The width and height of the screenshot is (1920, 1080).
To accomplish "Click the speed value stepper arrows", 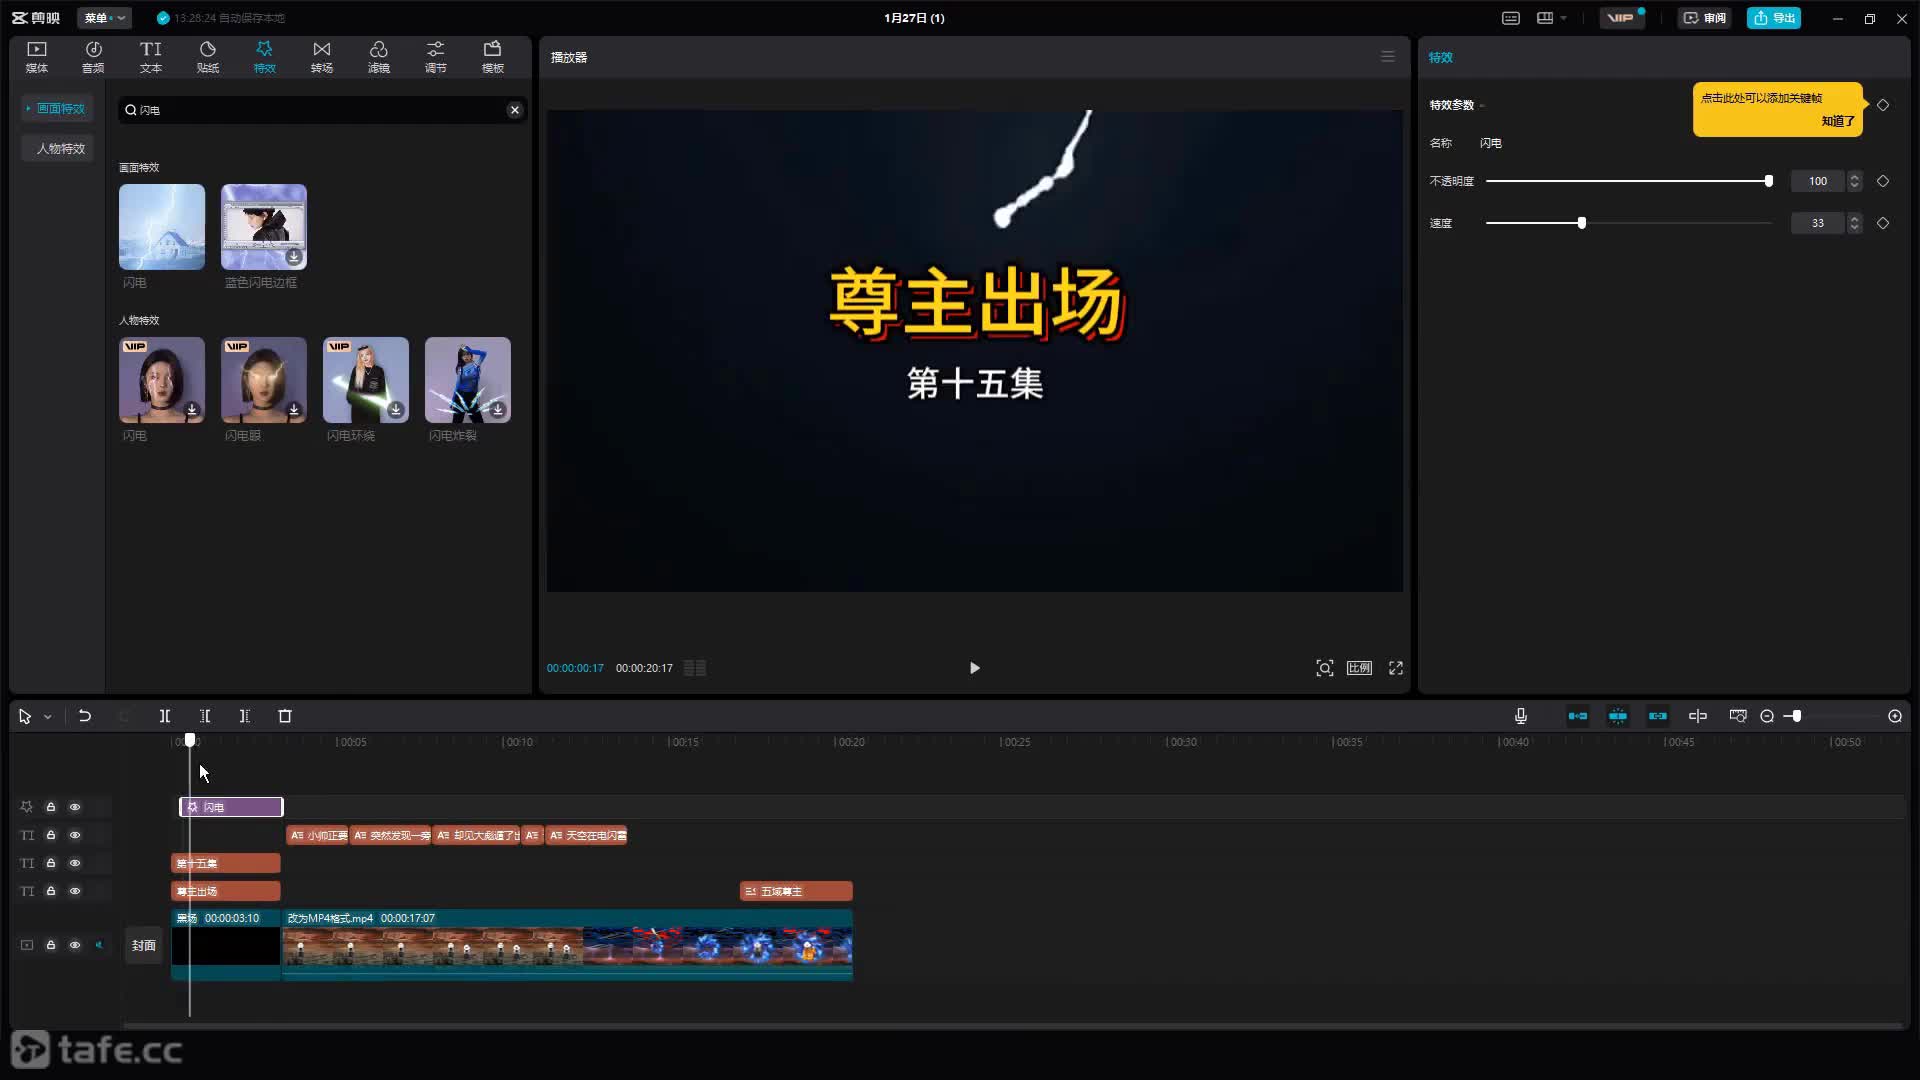I will [x=1854, y=223].
